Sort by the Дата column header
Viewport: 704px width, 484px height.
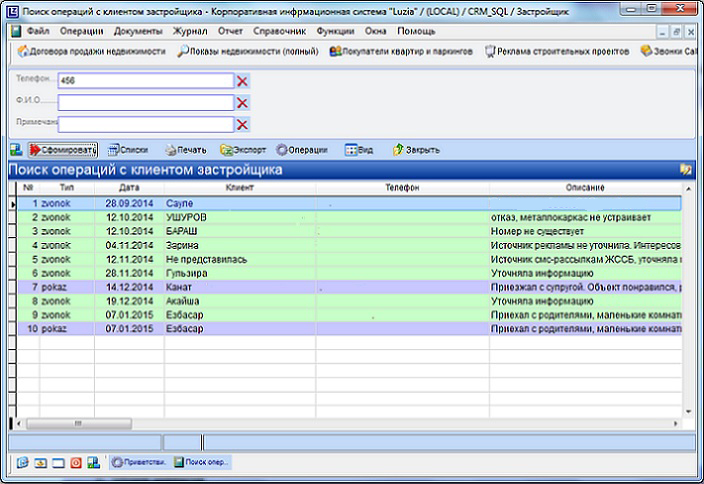click(129, 188)
